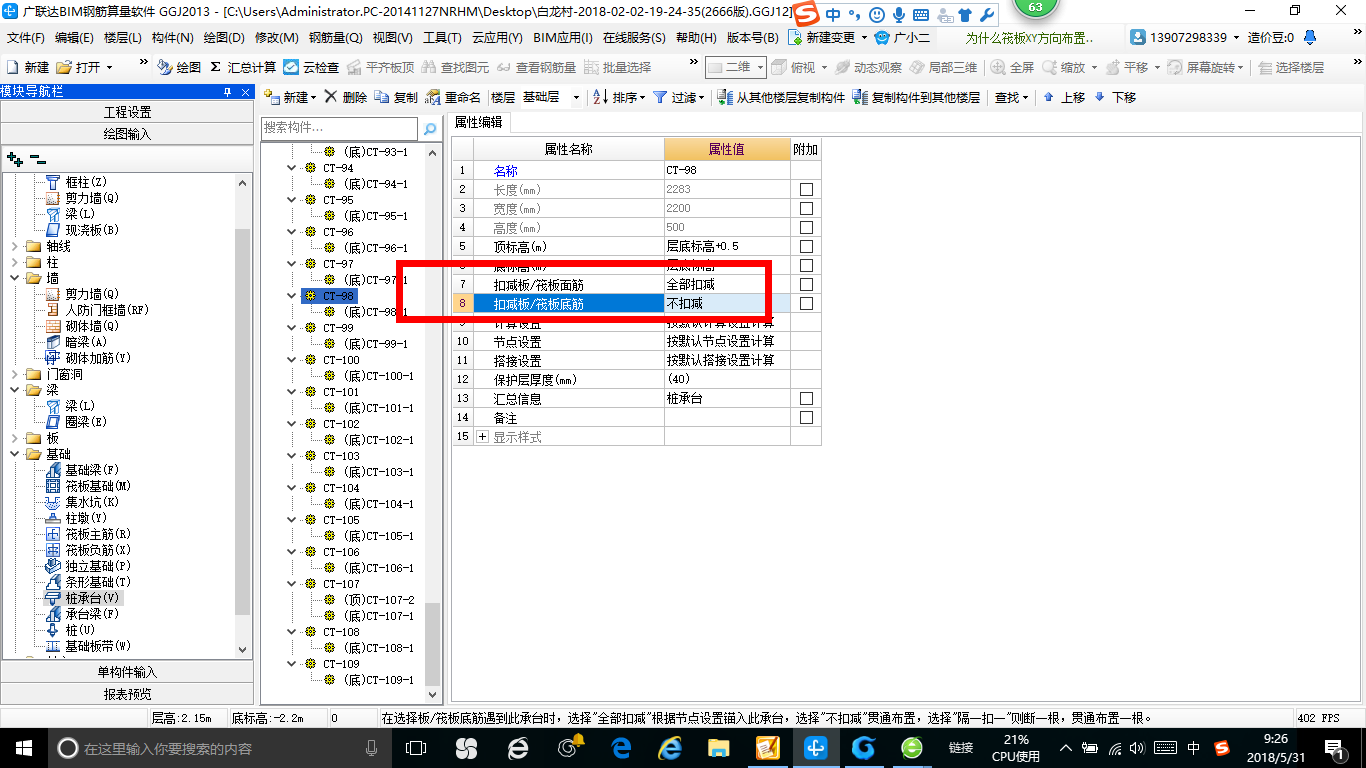The height and width of the screenshot is (768, 1366).
Task: Collapse the 基础 folder in navigation tree
Action: tap(14, 454)
